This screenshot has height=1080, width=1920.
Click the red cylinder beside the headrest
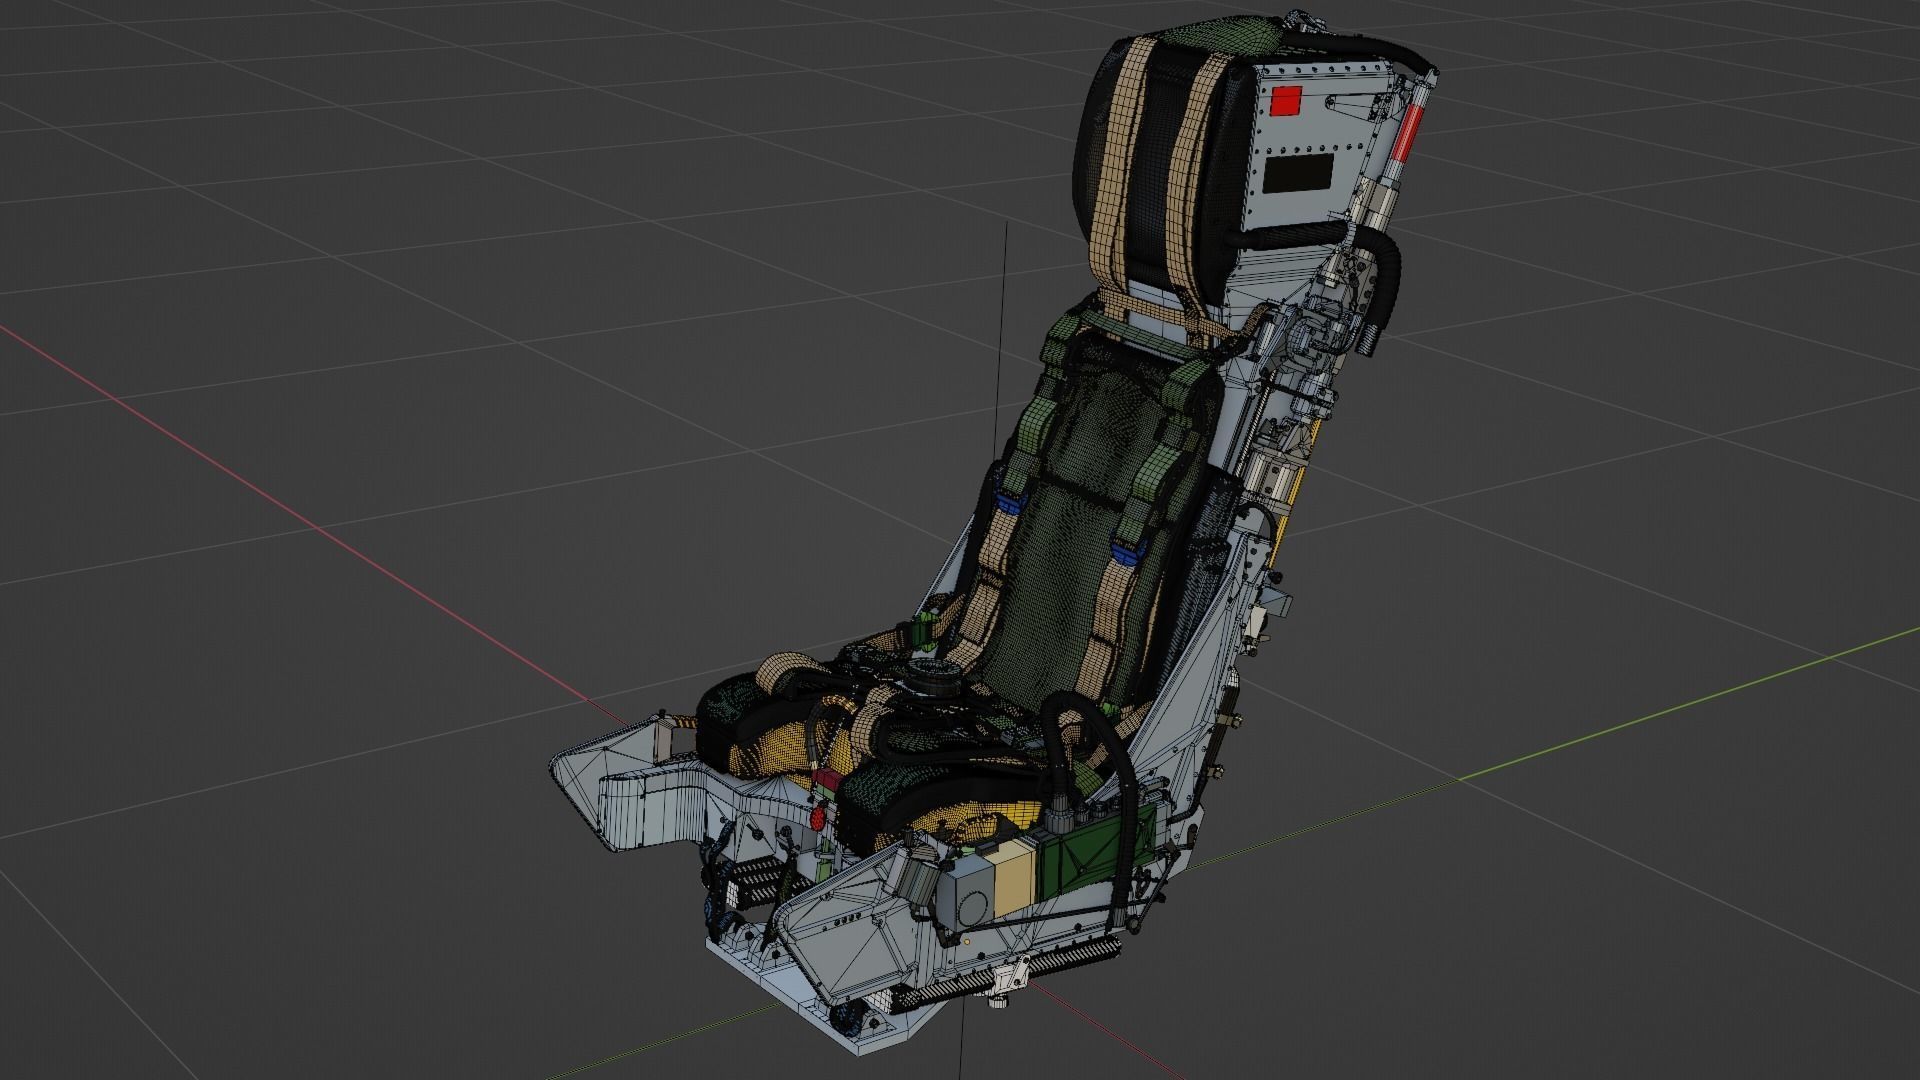(x=1408, y=132)
